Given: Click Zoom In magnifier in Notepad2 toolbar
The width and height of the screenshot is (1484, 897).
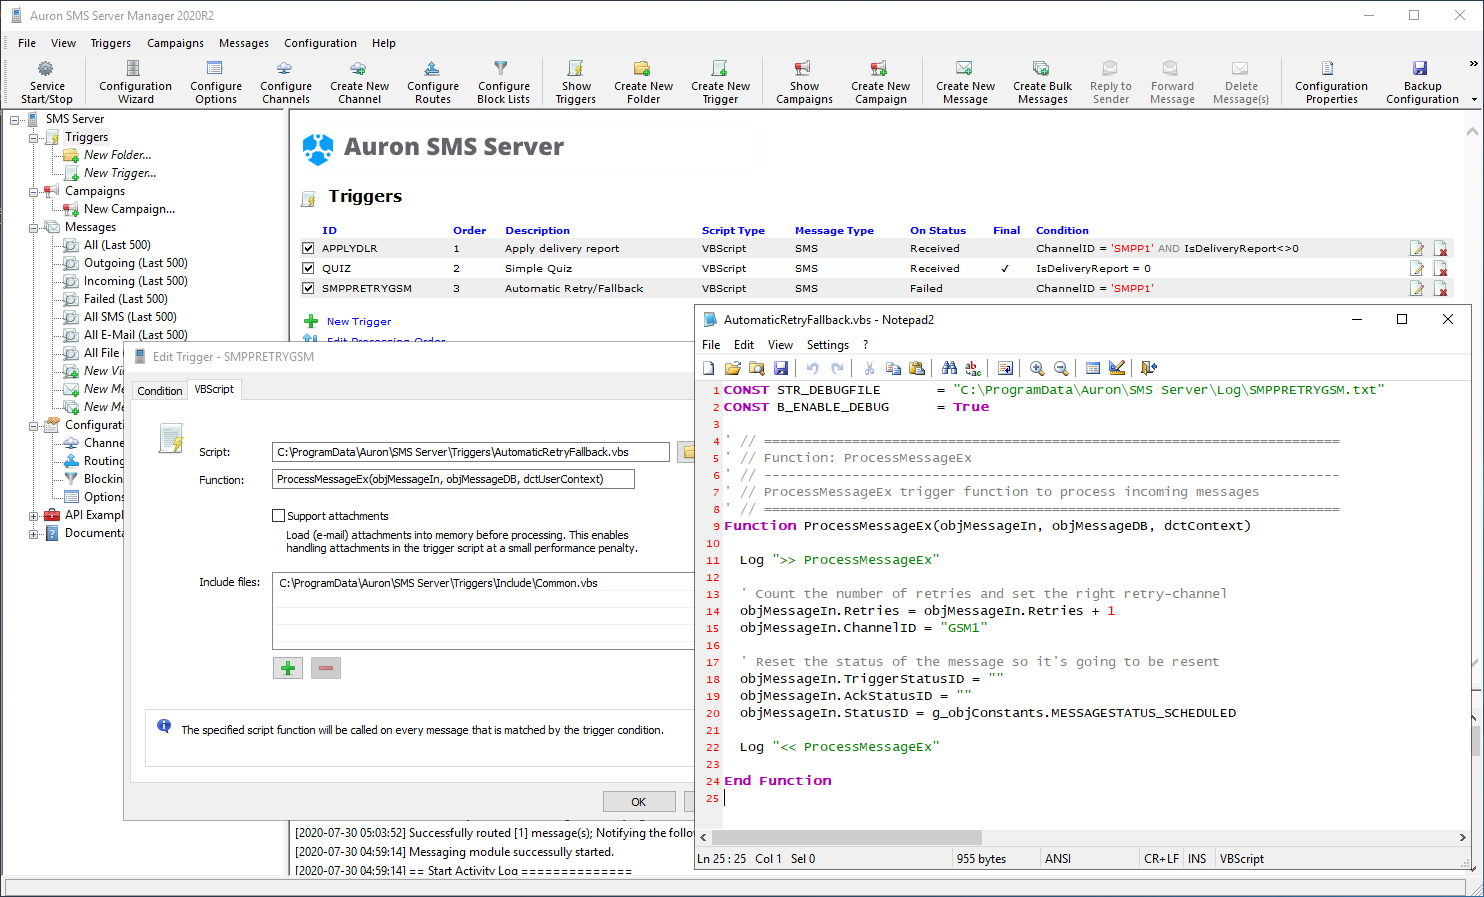Looking at the screenshot, I should point(1037,368).
